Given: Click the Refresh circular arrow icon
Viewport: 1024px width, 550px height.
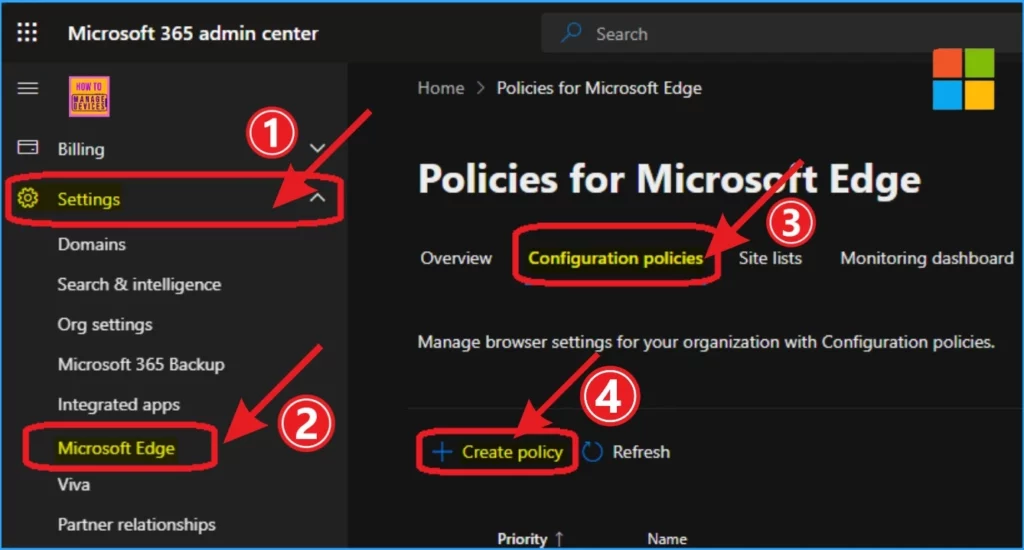Looking at the screenshot, I should point(592,451).
